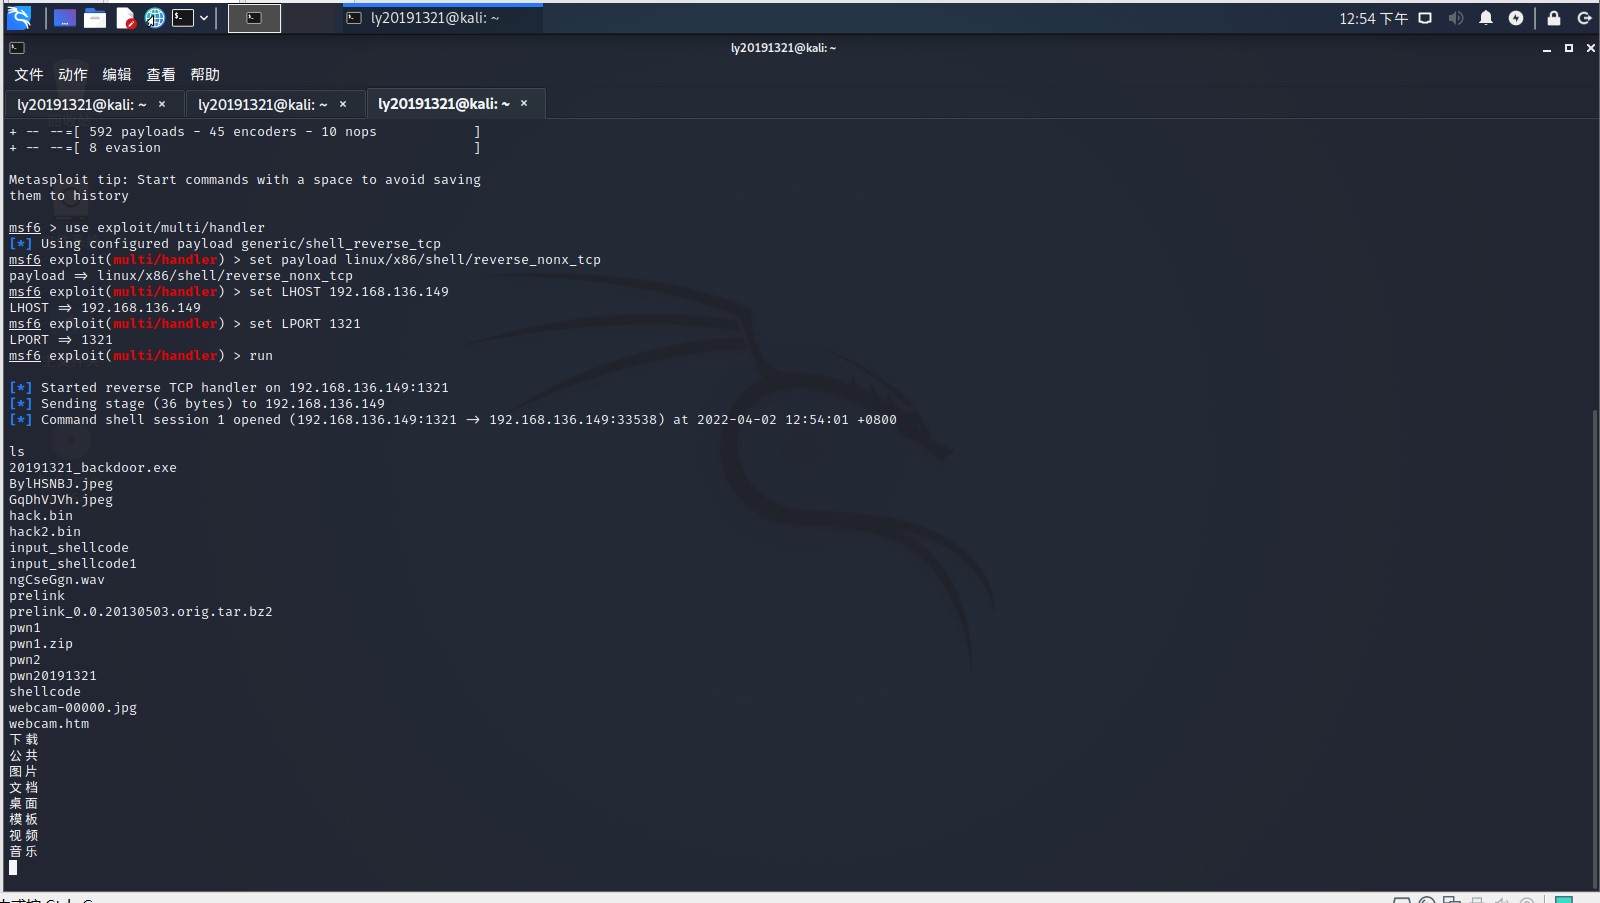Lock the screen with padlock icon

coord(1554,18)
